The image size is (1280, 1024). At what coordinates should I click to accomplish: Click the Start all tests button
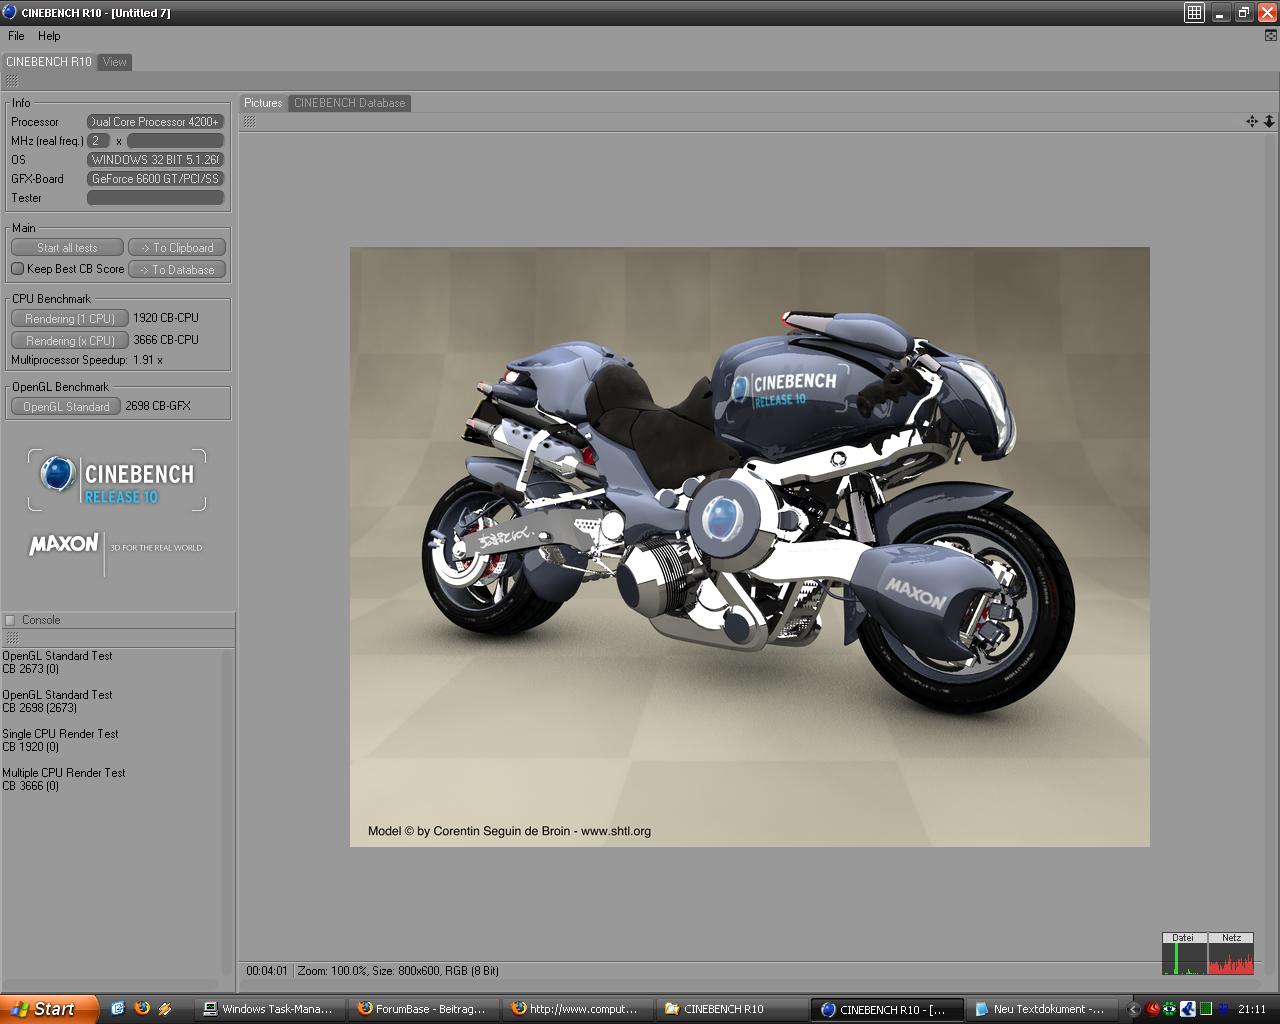pyautogui.click(x=67, y=248)
